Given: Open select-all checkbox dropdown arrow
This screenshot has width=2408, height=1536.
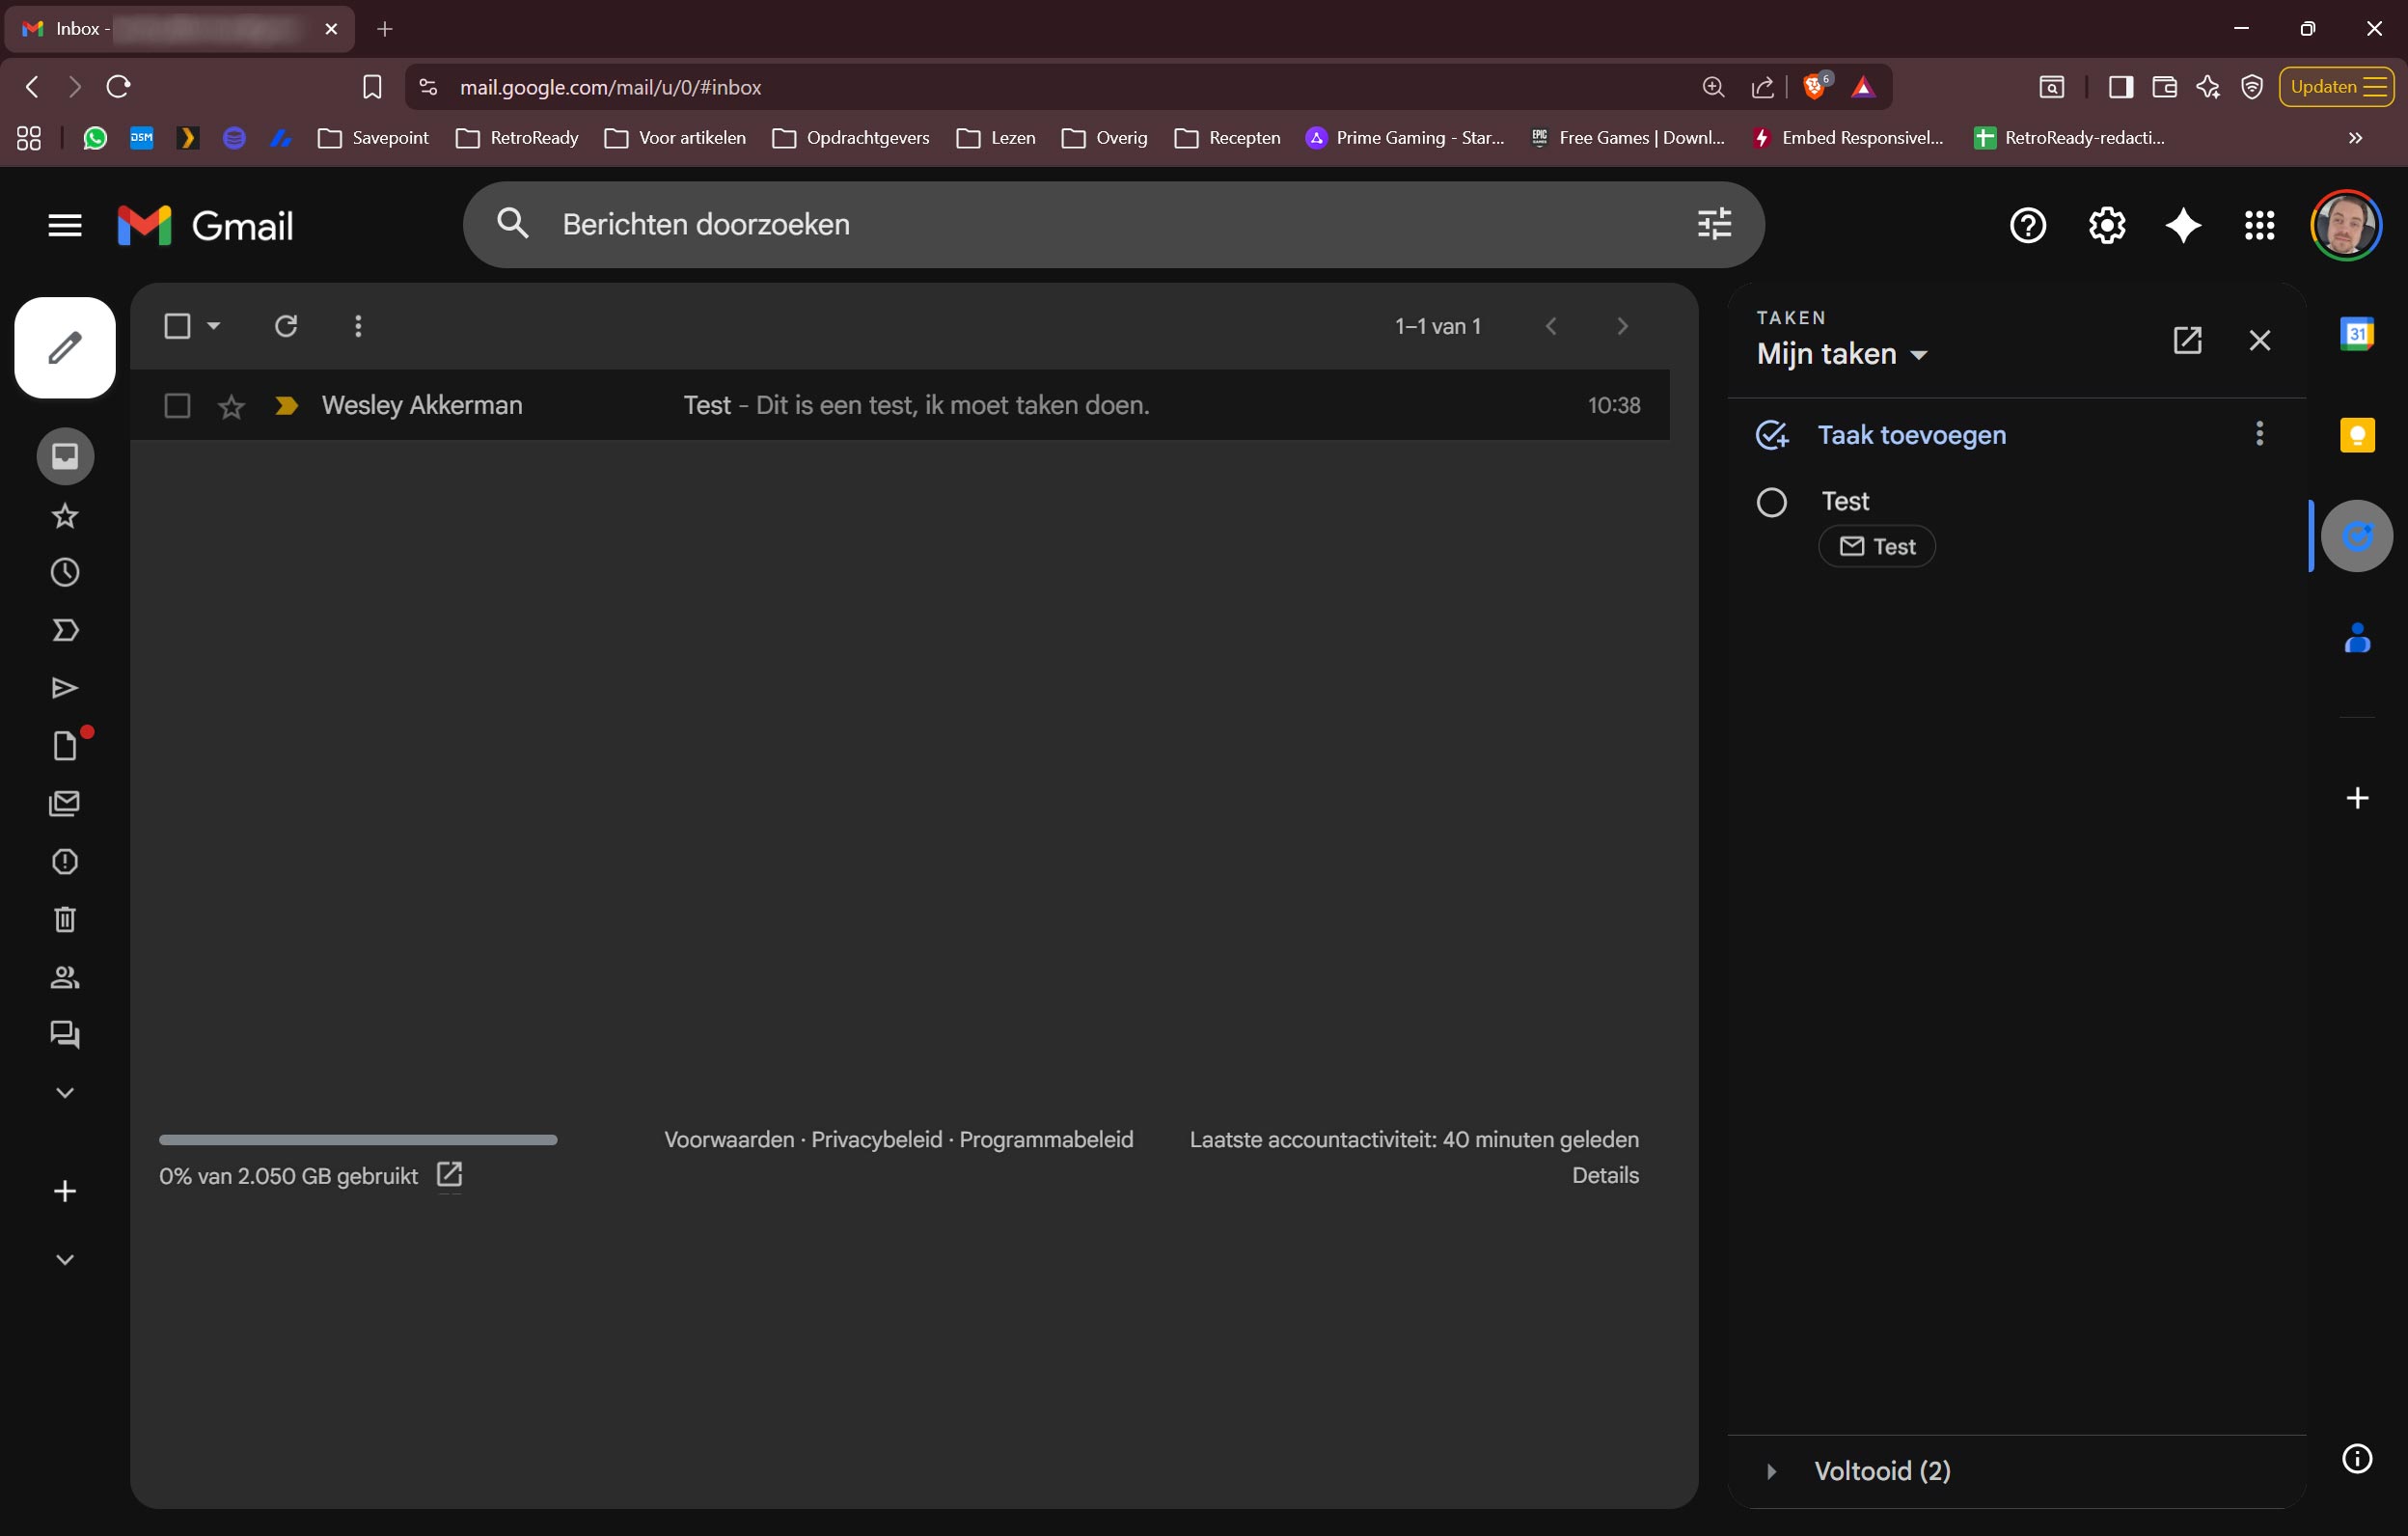Looking at the screenshot, I should point(213,326).
